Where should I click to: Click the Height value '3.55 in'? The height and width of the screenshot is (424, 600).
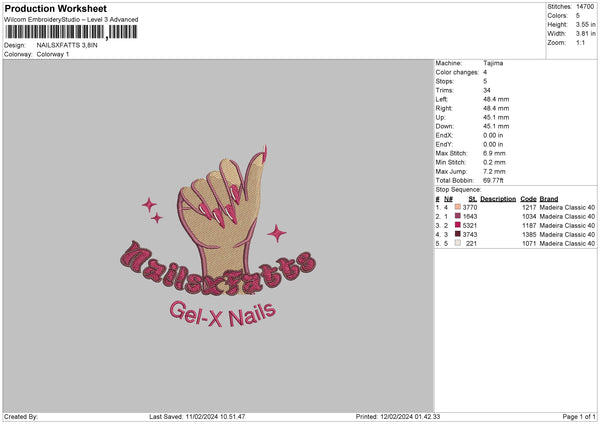pos(585,24)
